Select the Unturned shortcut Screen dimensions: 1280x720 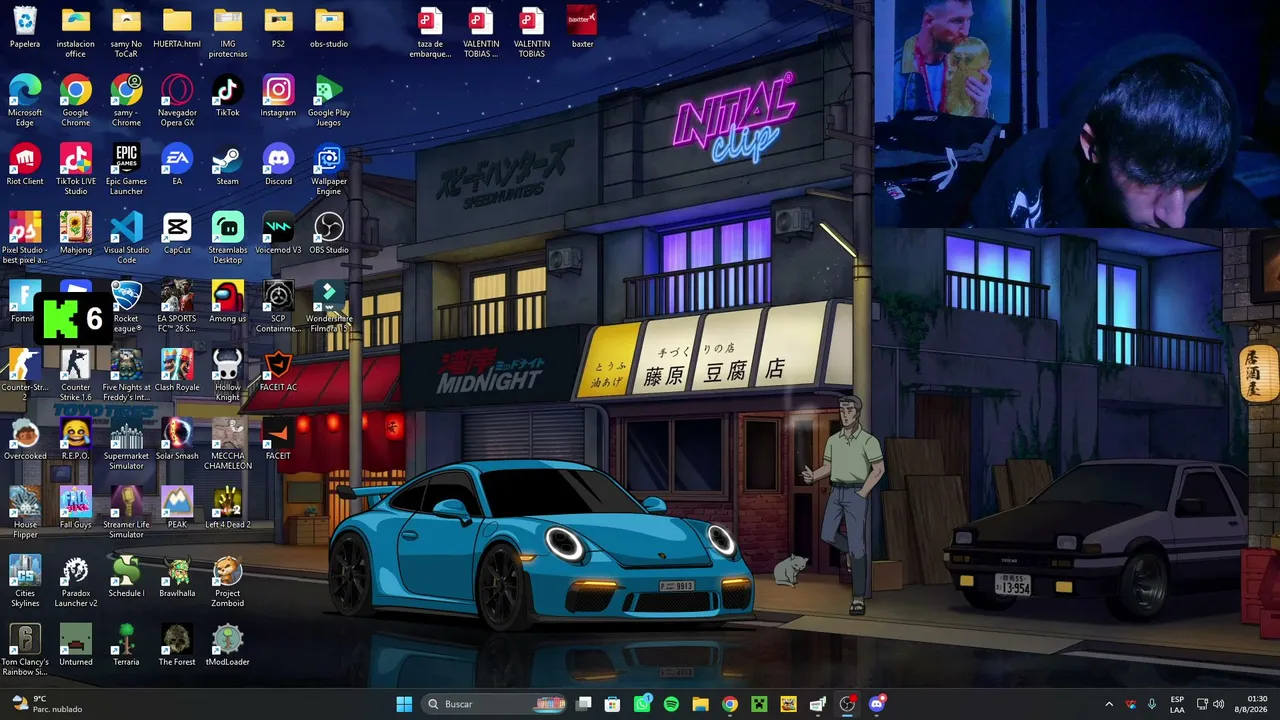[x=75, y=645]
